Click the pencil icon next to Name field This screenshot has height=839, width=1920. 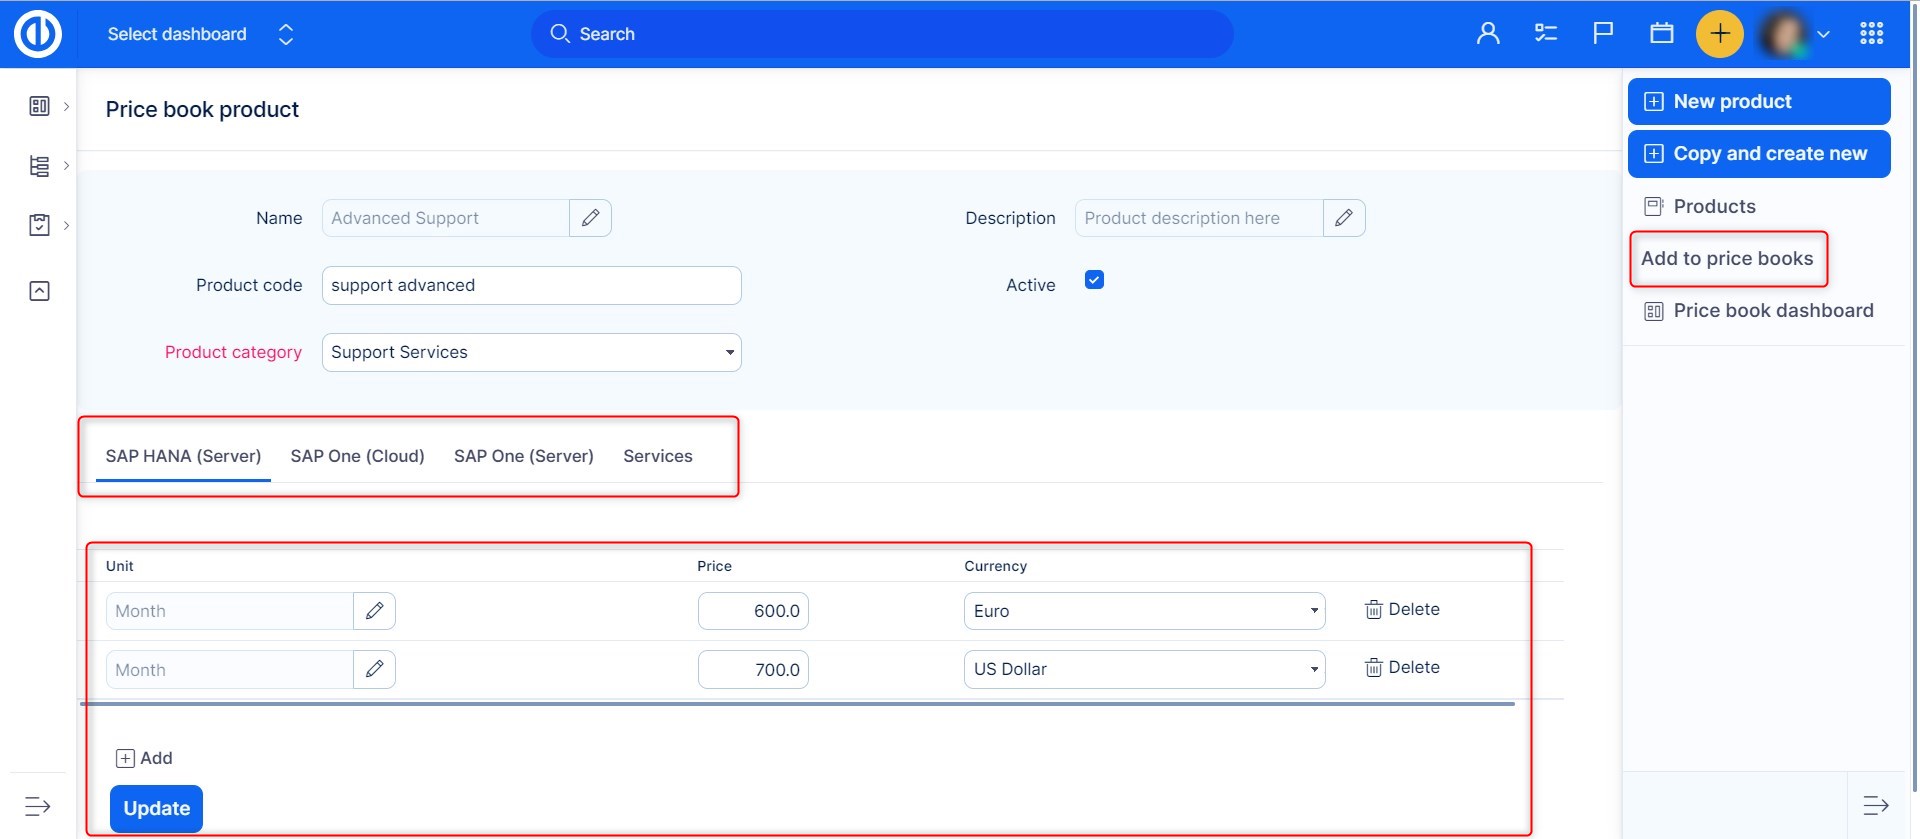click(590, 218)
